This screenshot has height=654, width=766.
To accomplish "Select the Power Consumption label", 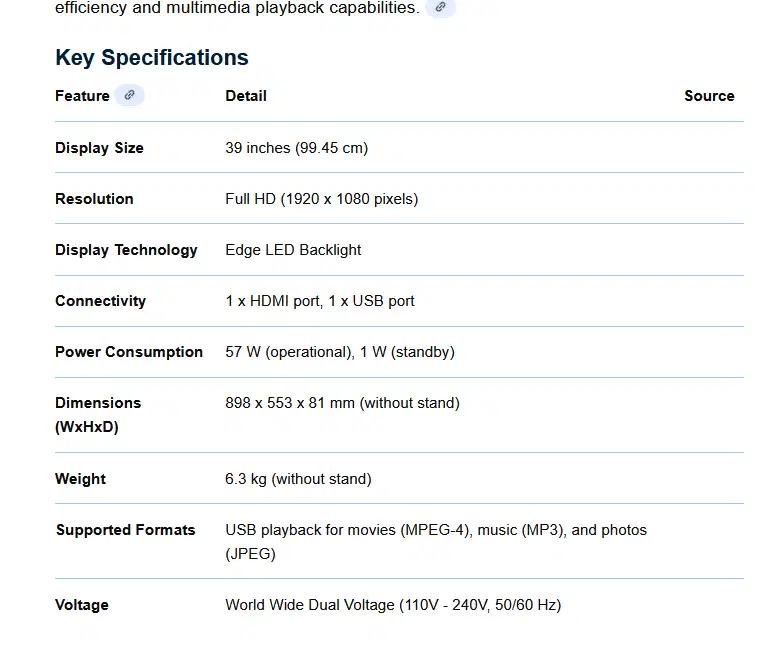I will coord(129,352).
